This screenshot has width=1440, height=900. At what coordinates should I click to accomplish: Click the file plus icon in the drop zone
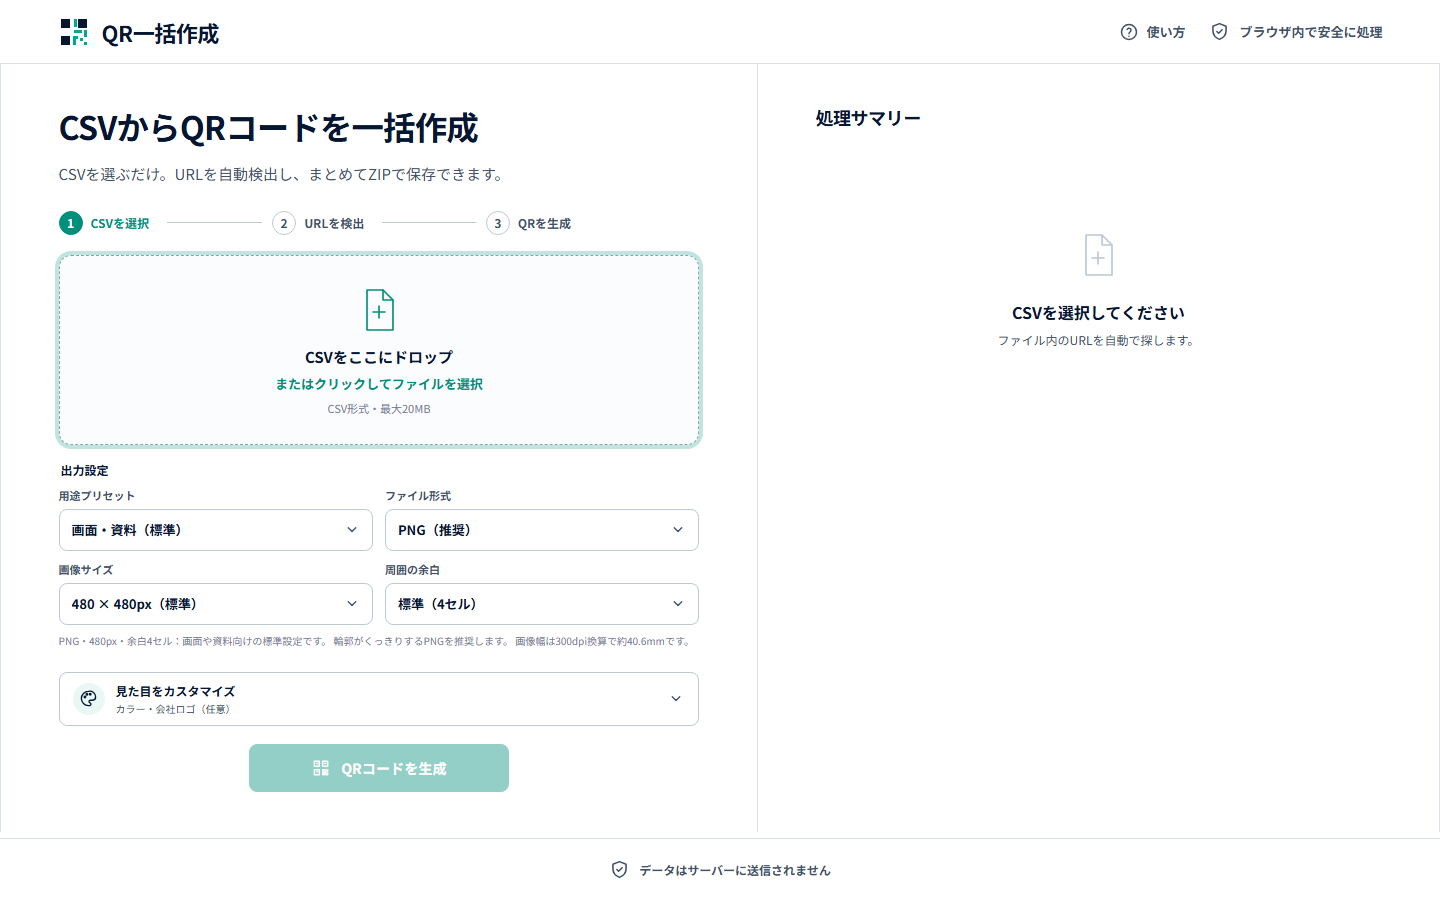click(x=379, y=310)
